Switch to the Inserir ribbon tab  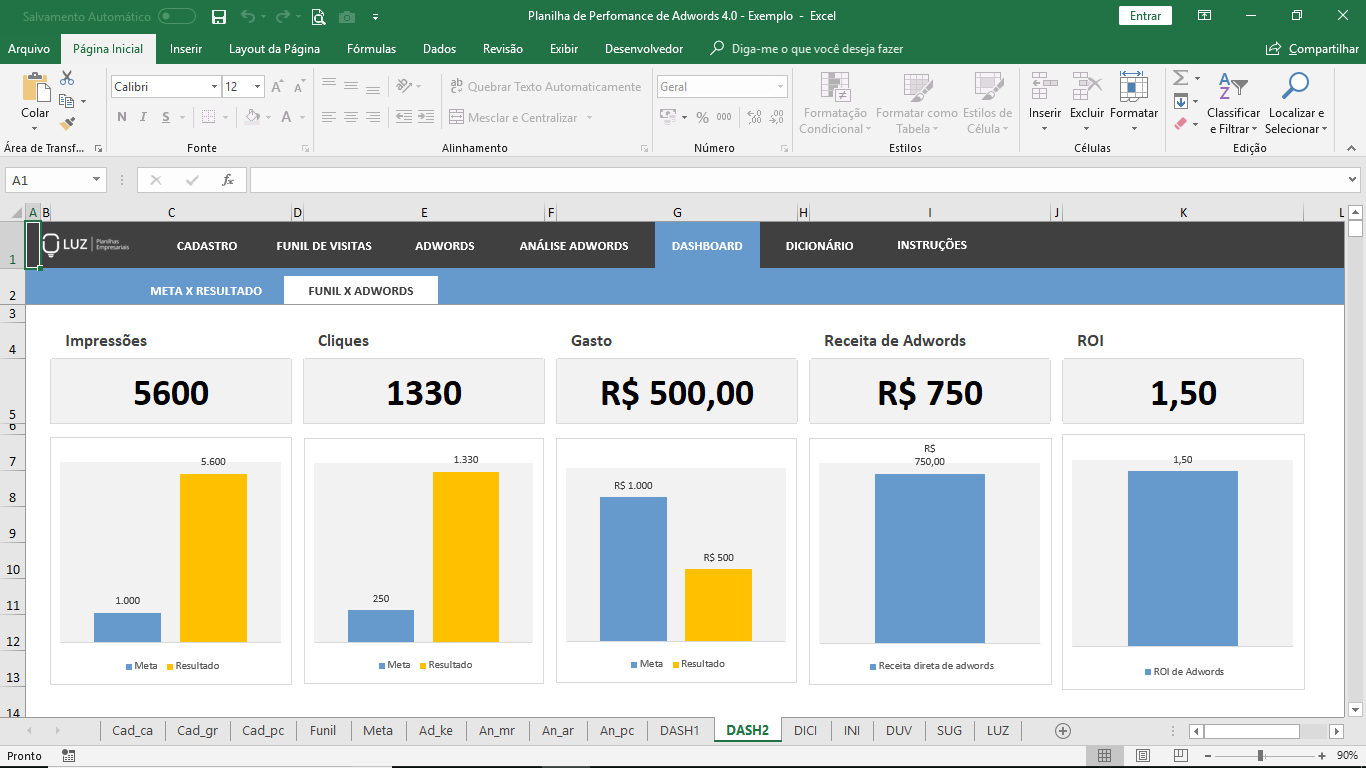pos(186,49)
